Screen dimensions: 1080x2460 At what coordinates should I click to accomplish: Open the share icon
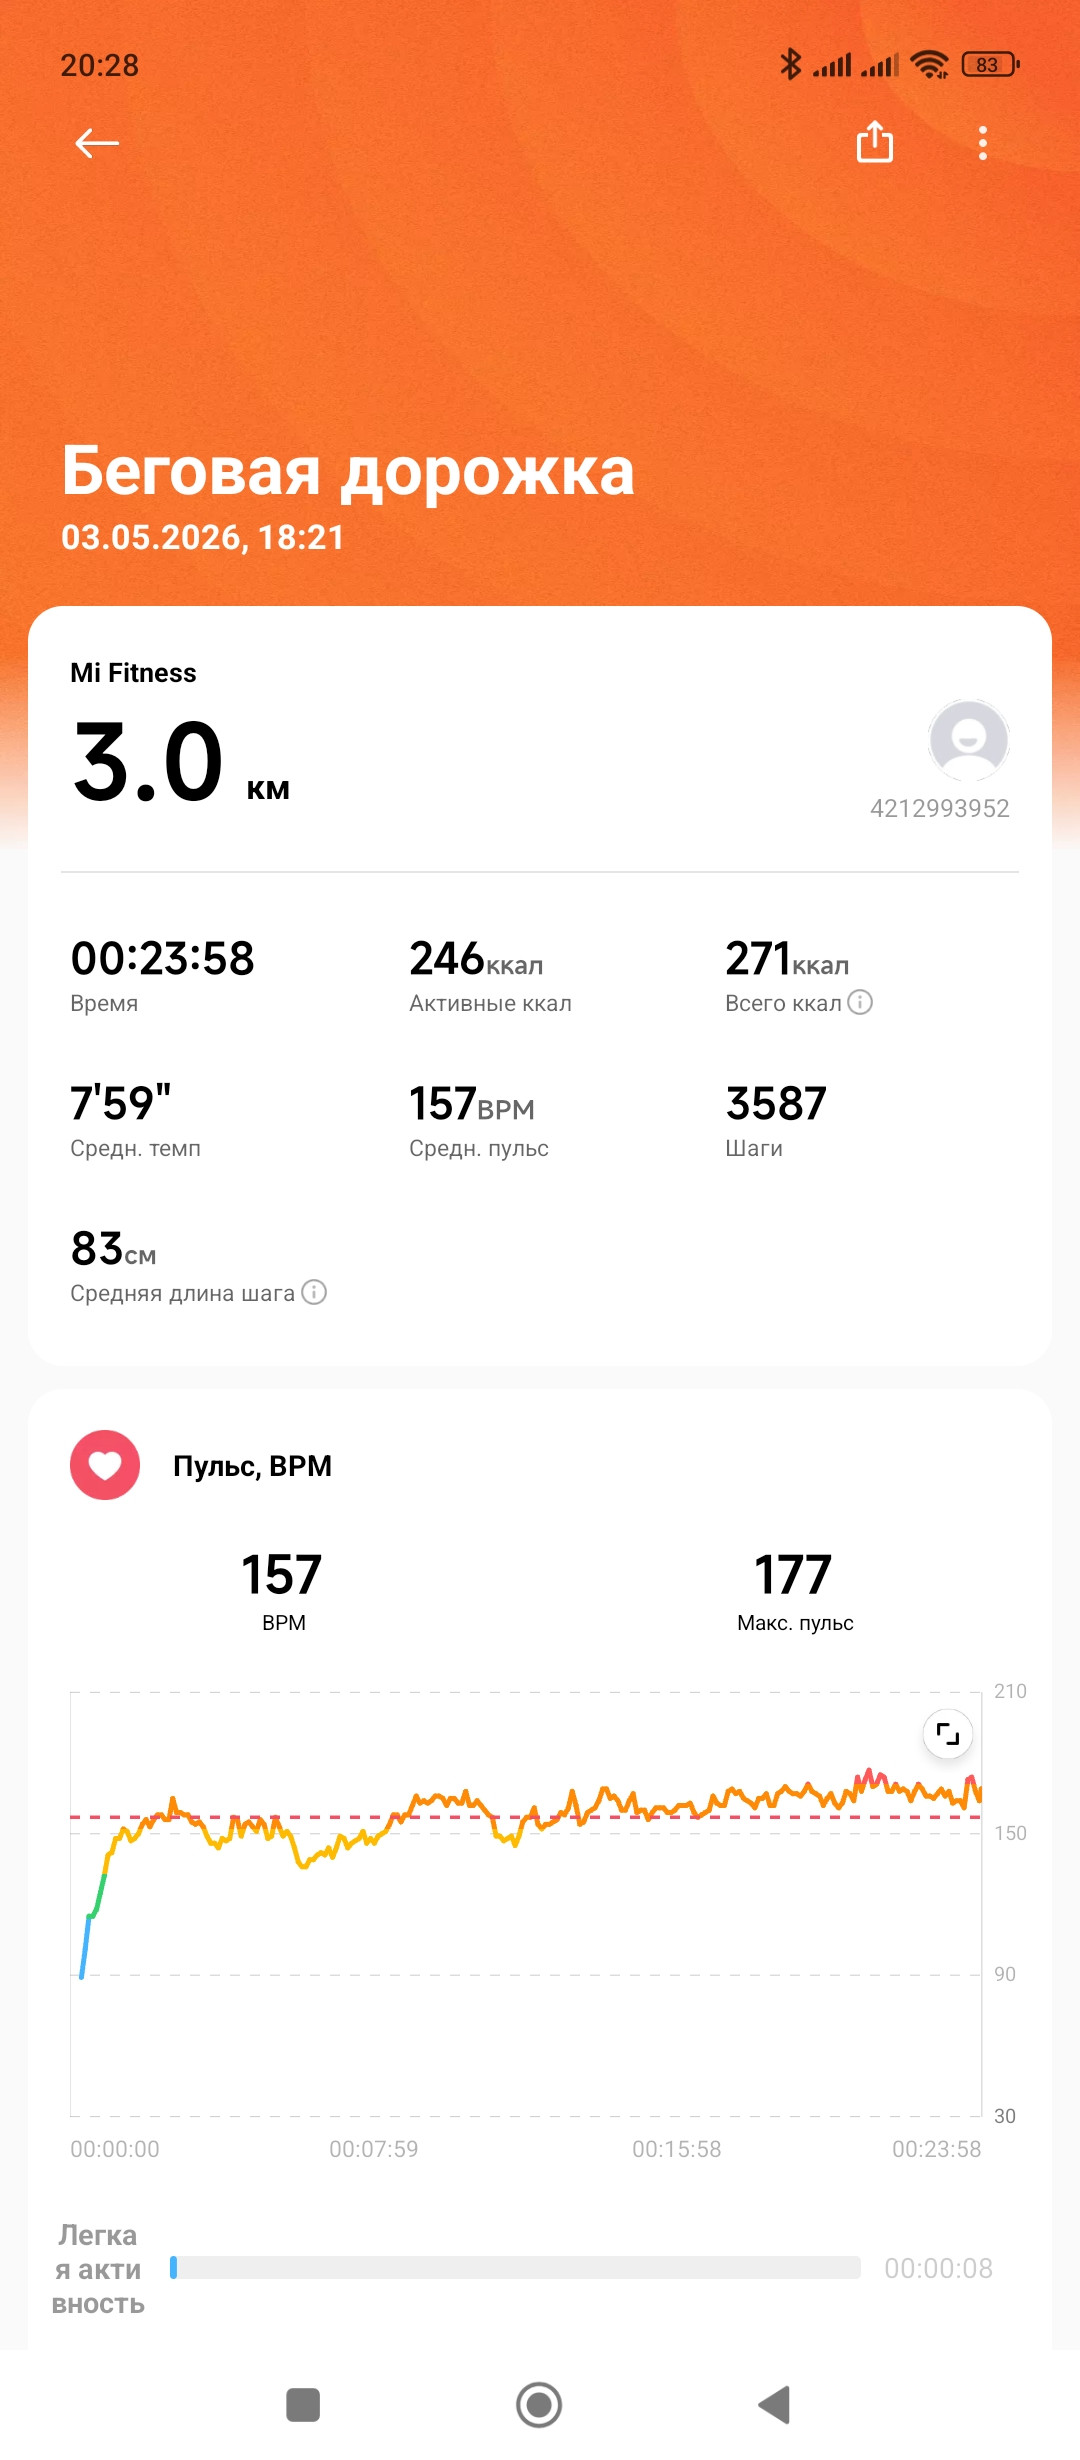[x=875, y=142]
